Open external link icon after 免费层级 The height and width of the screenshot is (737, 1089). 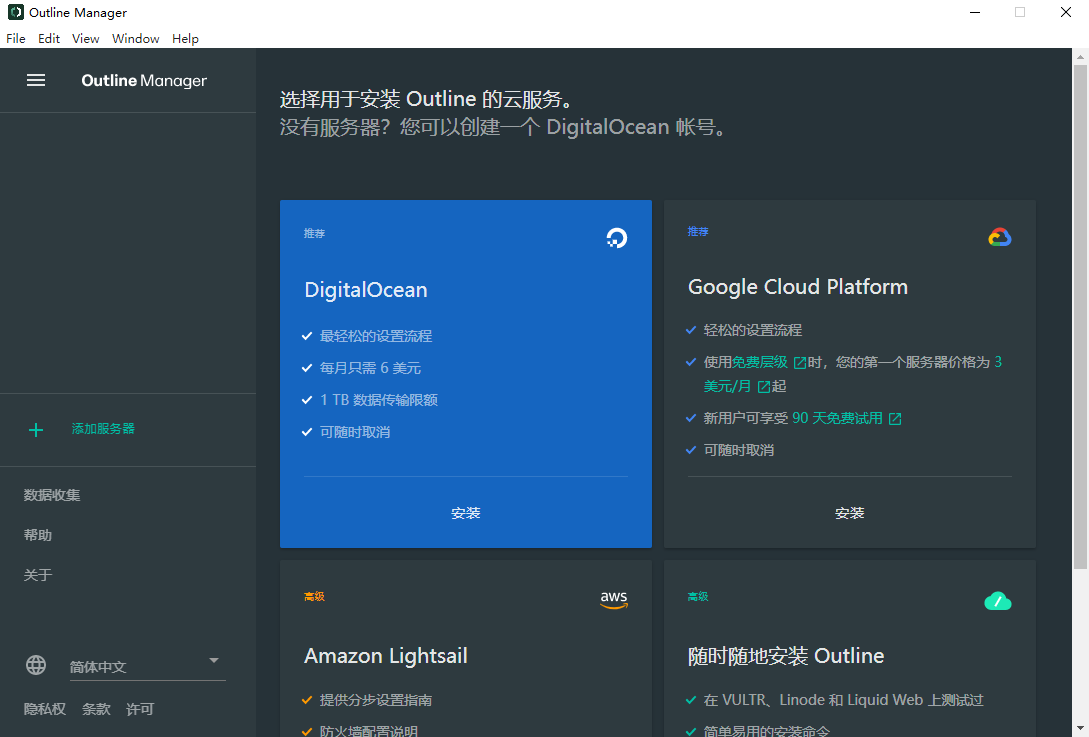tap(800, 363)
